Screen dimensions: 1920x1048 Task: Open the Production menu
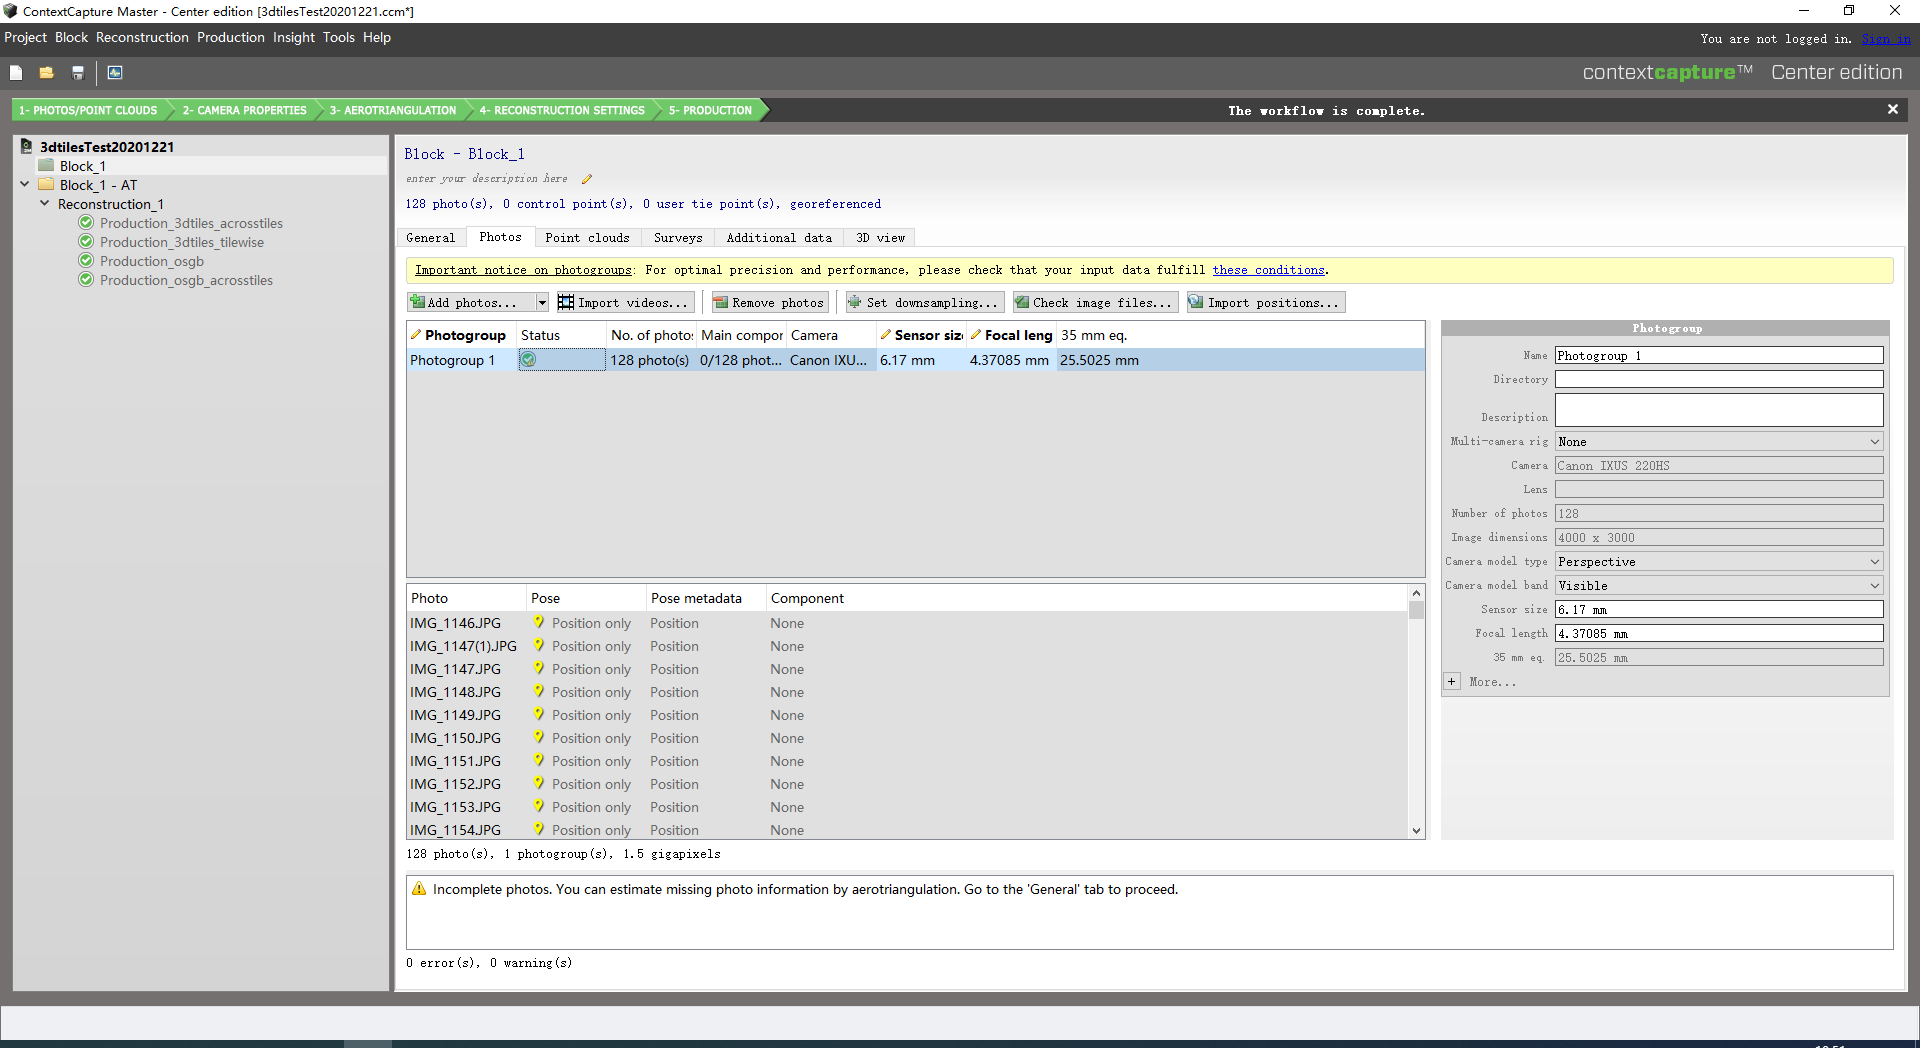[x=231, y=38]
